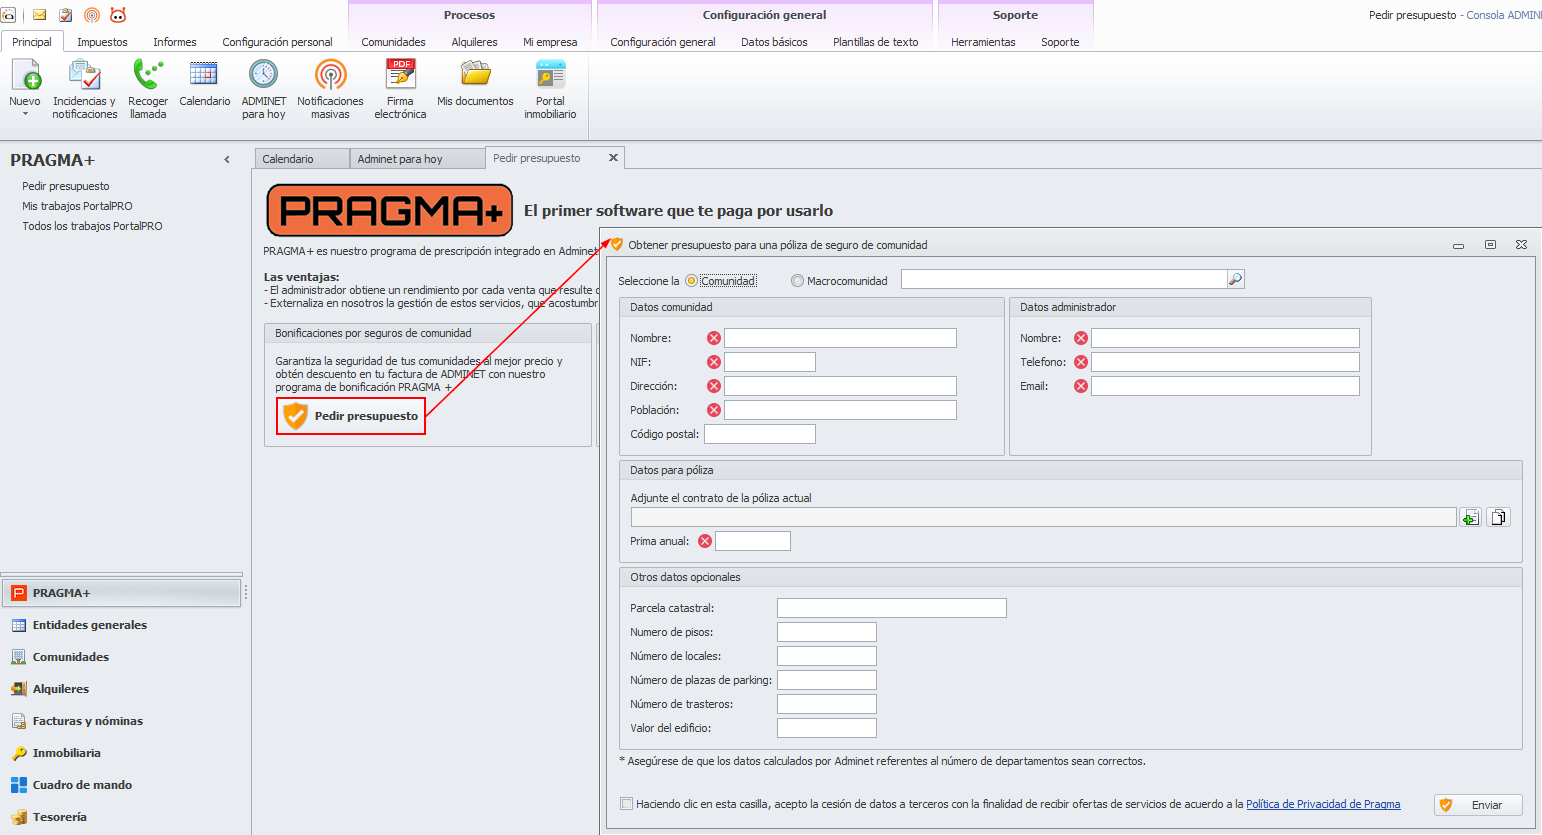Click the Población input field
This screenshot has height=835, width=1542.
(840, 410)
